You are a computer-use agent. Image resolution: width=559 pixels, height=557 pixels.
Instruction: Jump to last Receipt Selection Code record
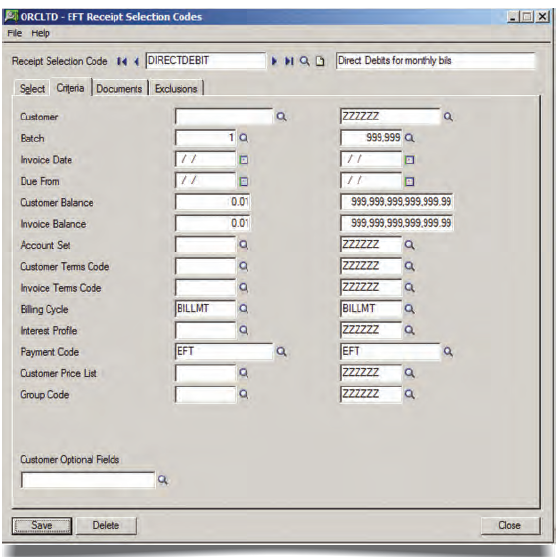[289, 61]
